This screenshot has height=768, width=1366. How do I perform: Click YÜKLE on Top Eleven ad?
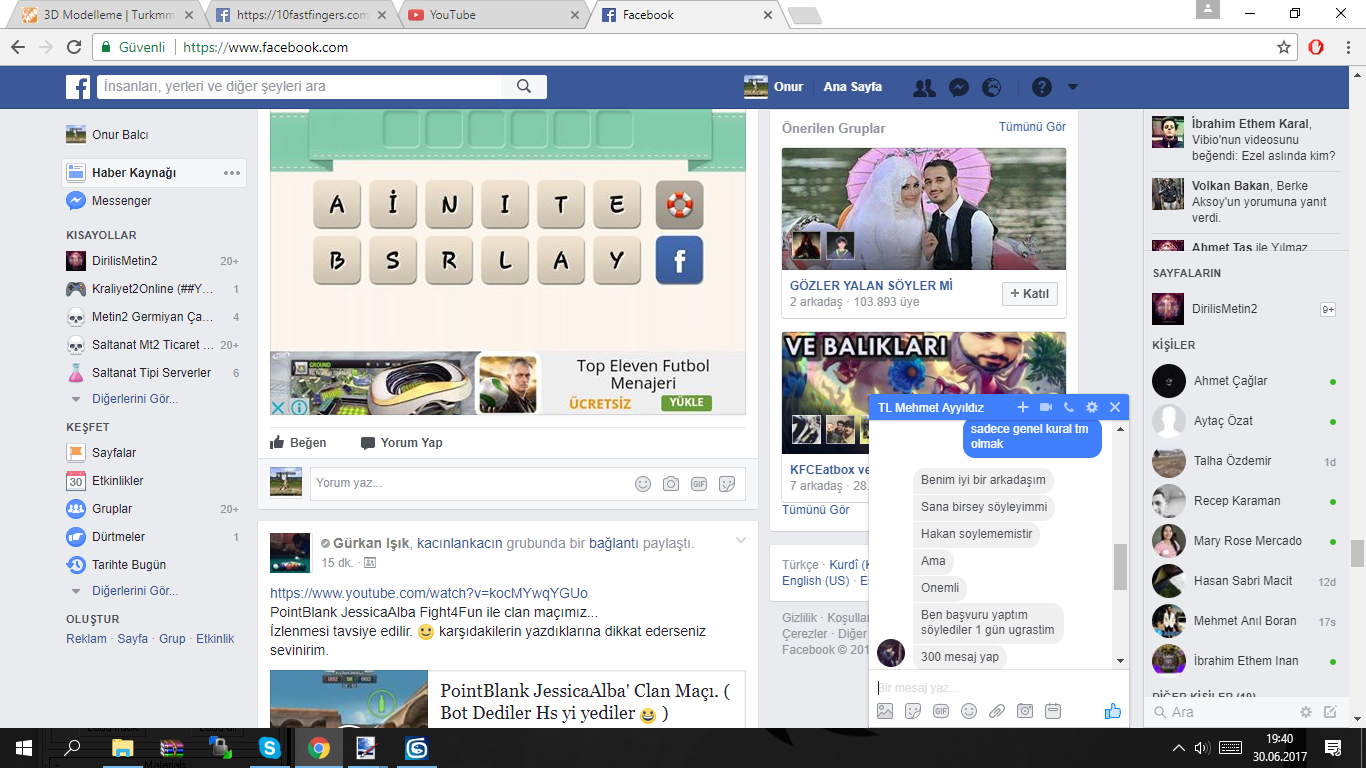coord(686,403)
